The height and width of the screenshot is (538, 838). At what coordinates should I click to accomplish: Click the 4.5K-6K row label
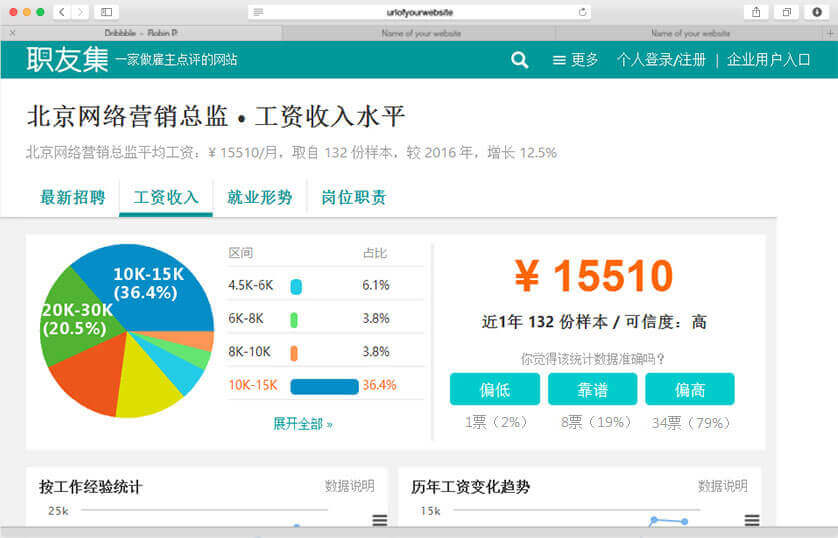(x=251, y=285)
